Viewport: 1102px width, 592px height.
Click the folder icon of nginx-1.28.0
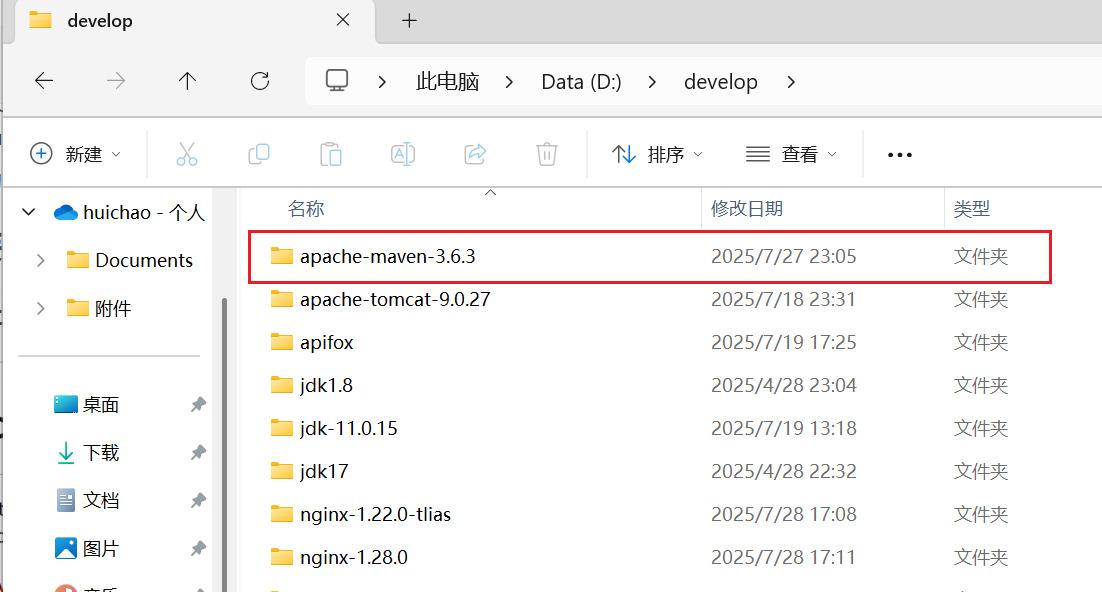point(281,556)
